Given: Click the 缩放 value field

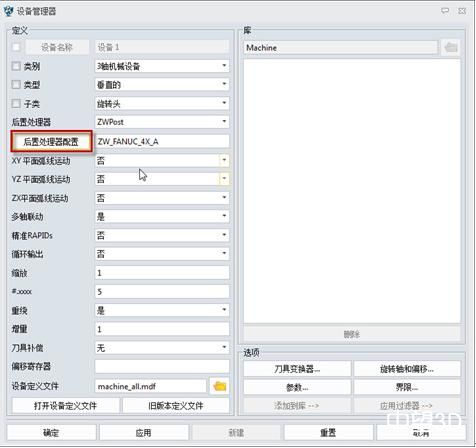Looking at the screenshot, I should [x=162, y=273].
